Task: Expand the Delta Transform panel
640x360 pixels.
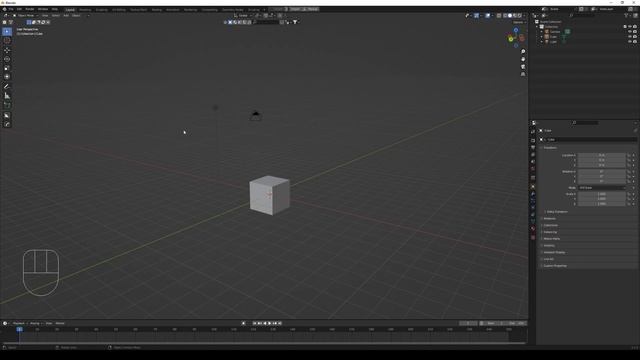Action: (x=557, y=212)
